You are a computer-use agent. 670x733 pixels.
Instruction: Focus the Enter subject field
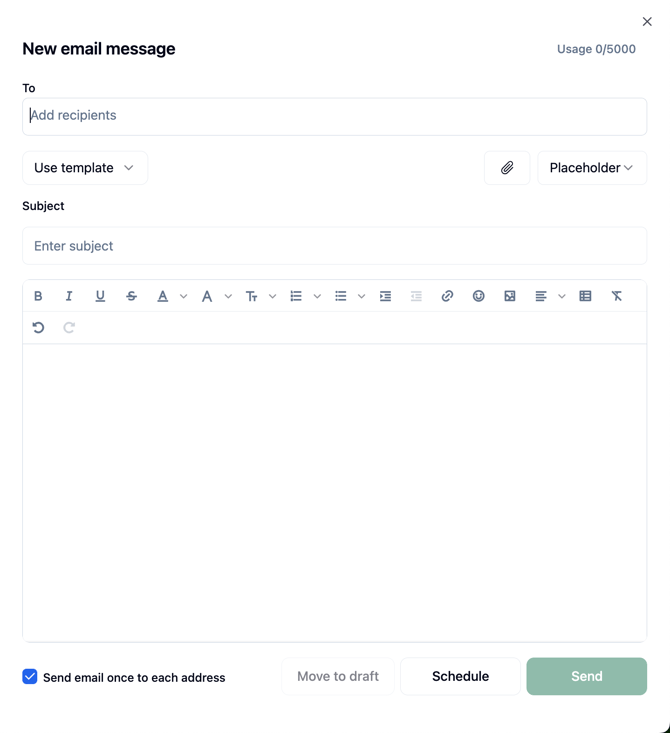point(334,246)
